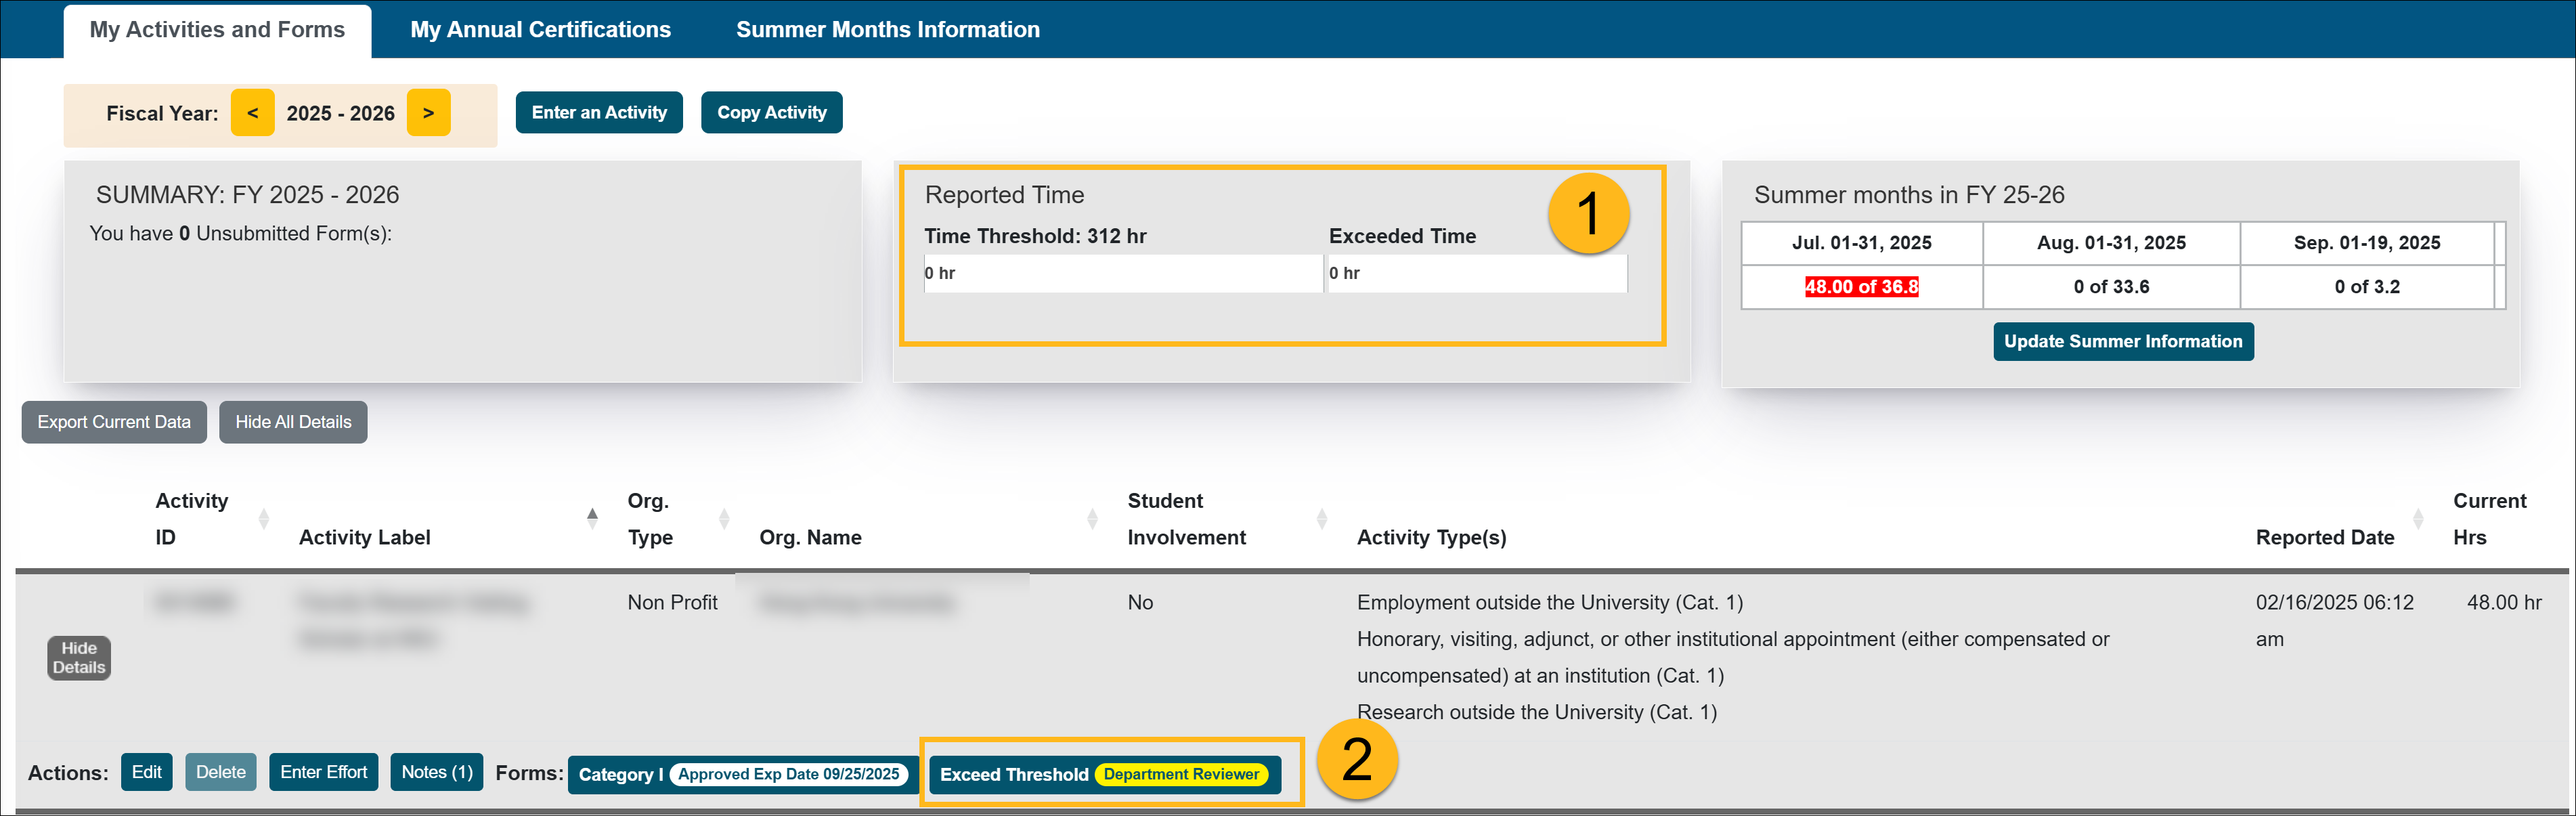Viewport: 2576px width, 816px height.
Task: Sort by Student Involvement column
Action: [x=1324, y=518]
